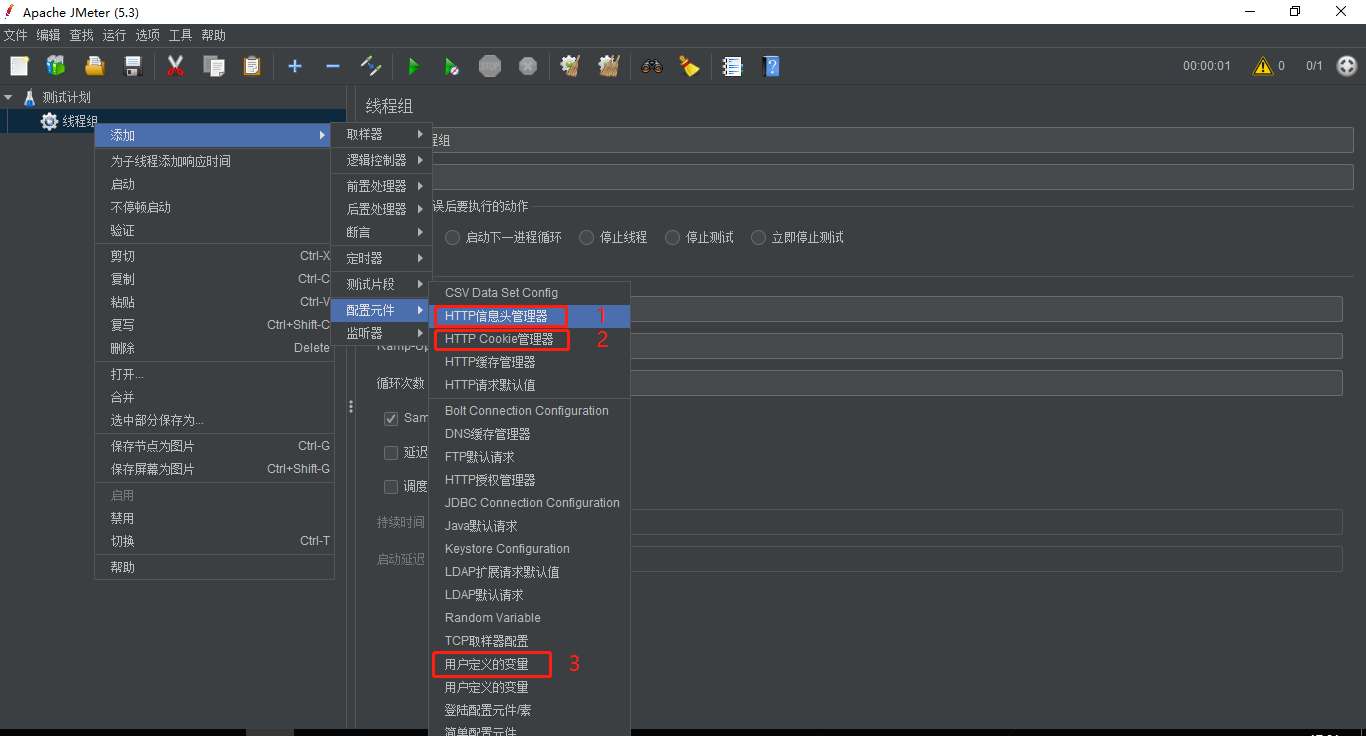The height and width of the screenshot is (736, 1366).
Task: Expand the 断言 submenu
Action: coord(381,232)
